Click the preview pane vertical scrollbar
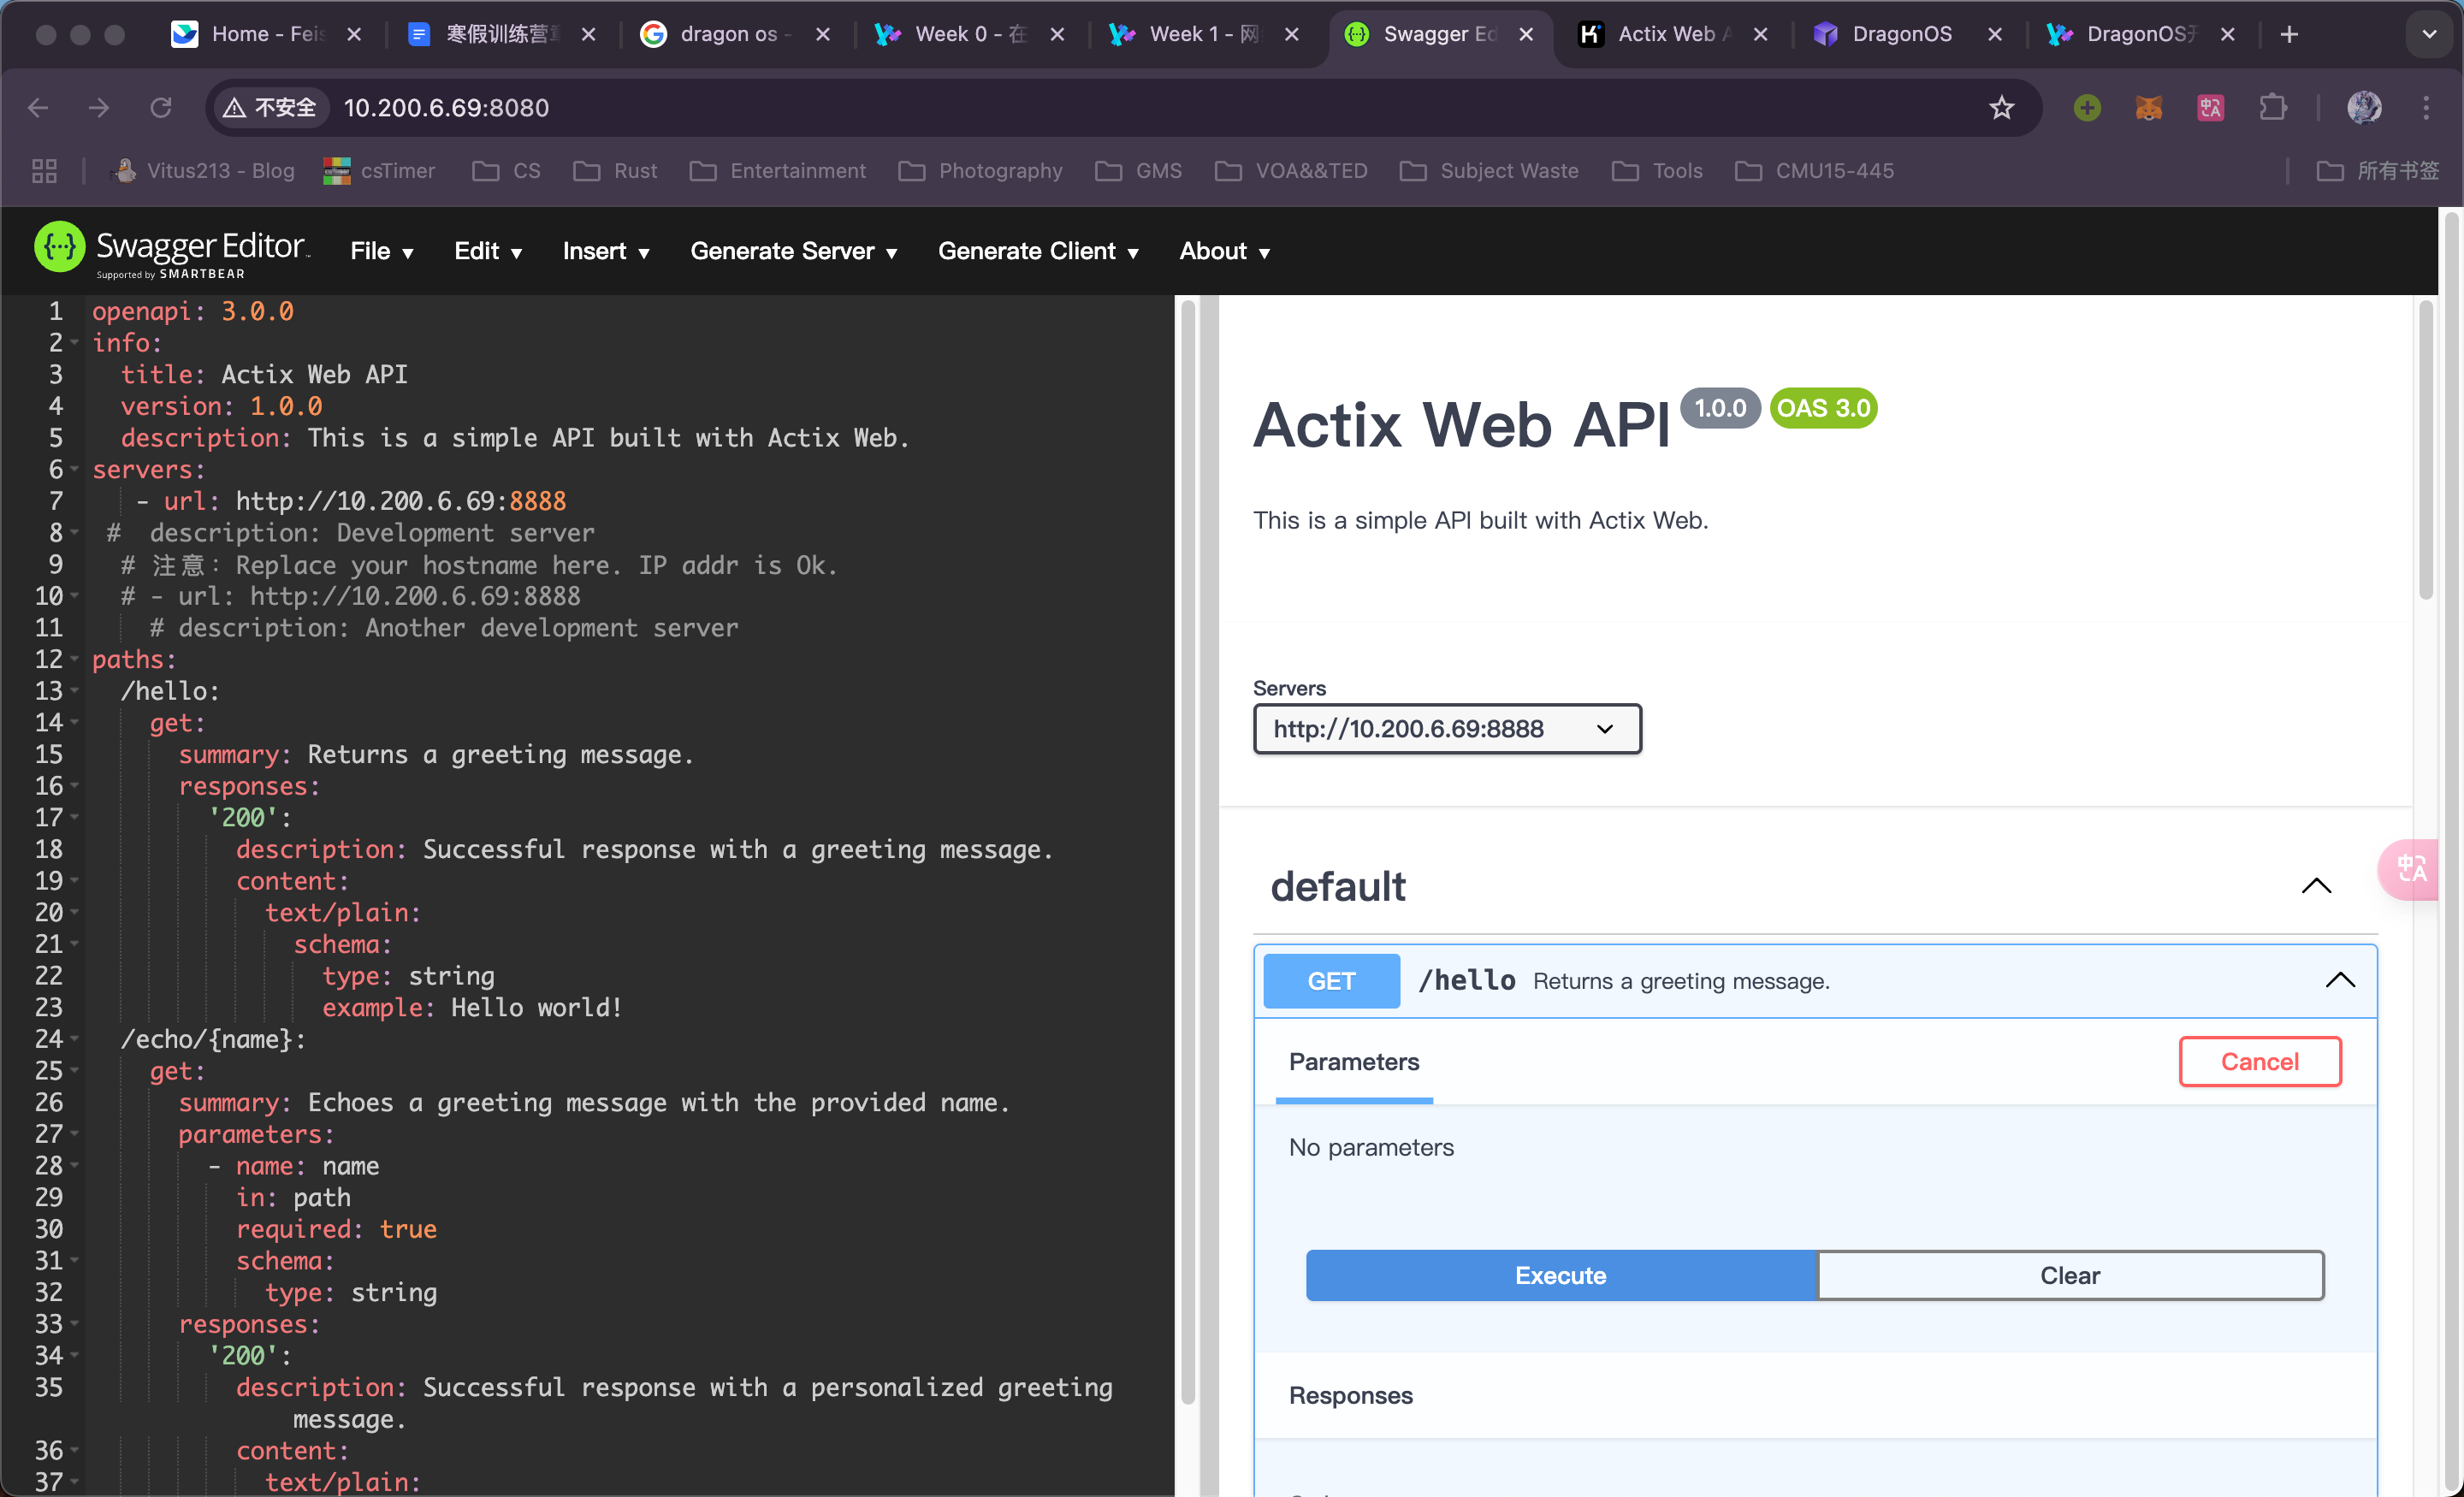2464x1497 pixels. click(2425, 450)
